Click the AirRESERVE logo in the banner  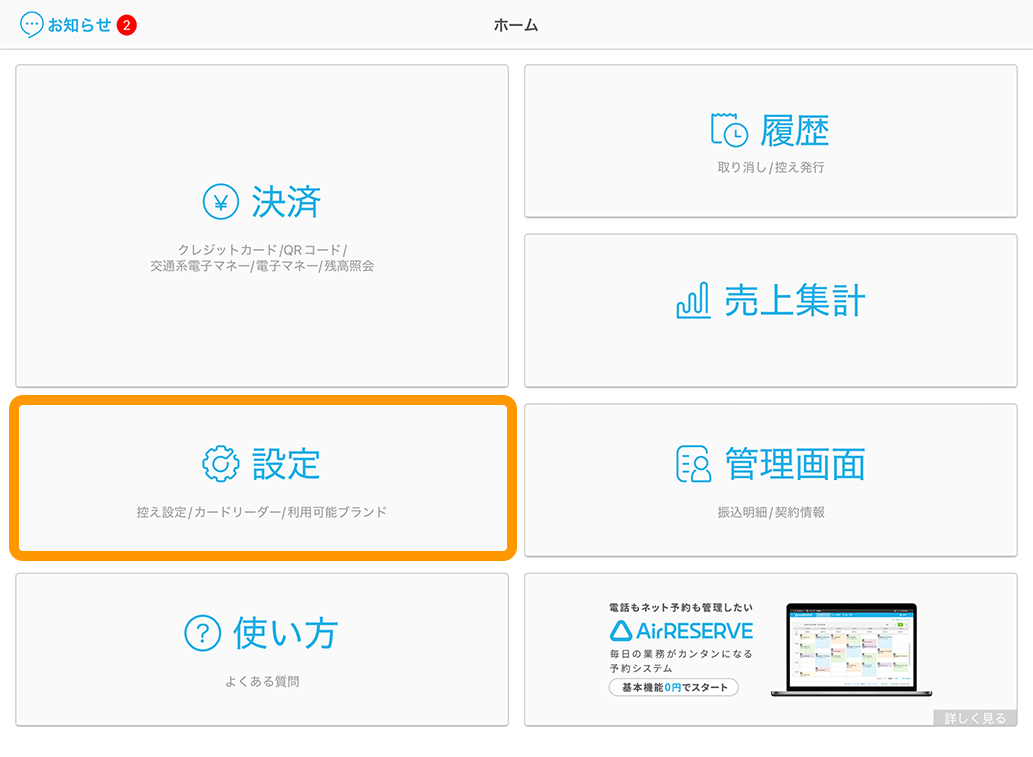(x=681, y=630)
